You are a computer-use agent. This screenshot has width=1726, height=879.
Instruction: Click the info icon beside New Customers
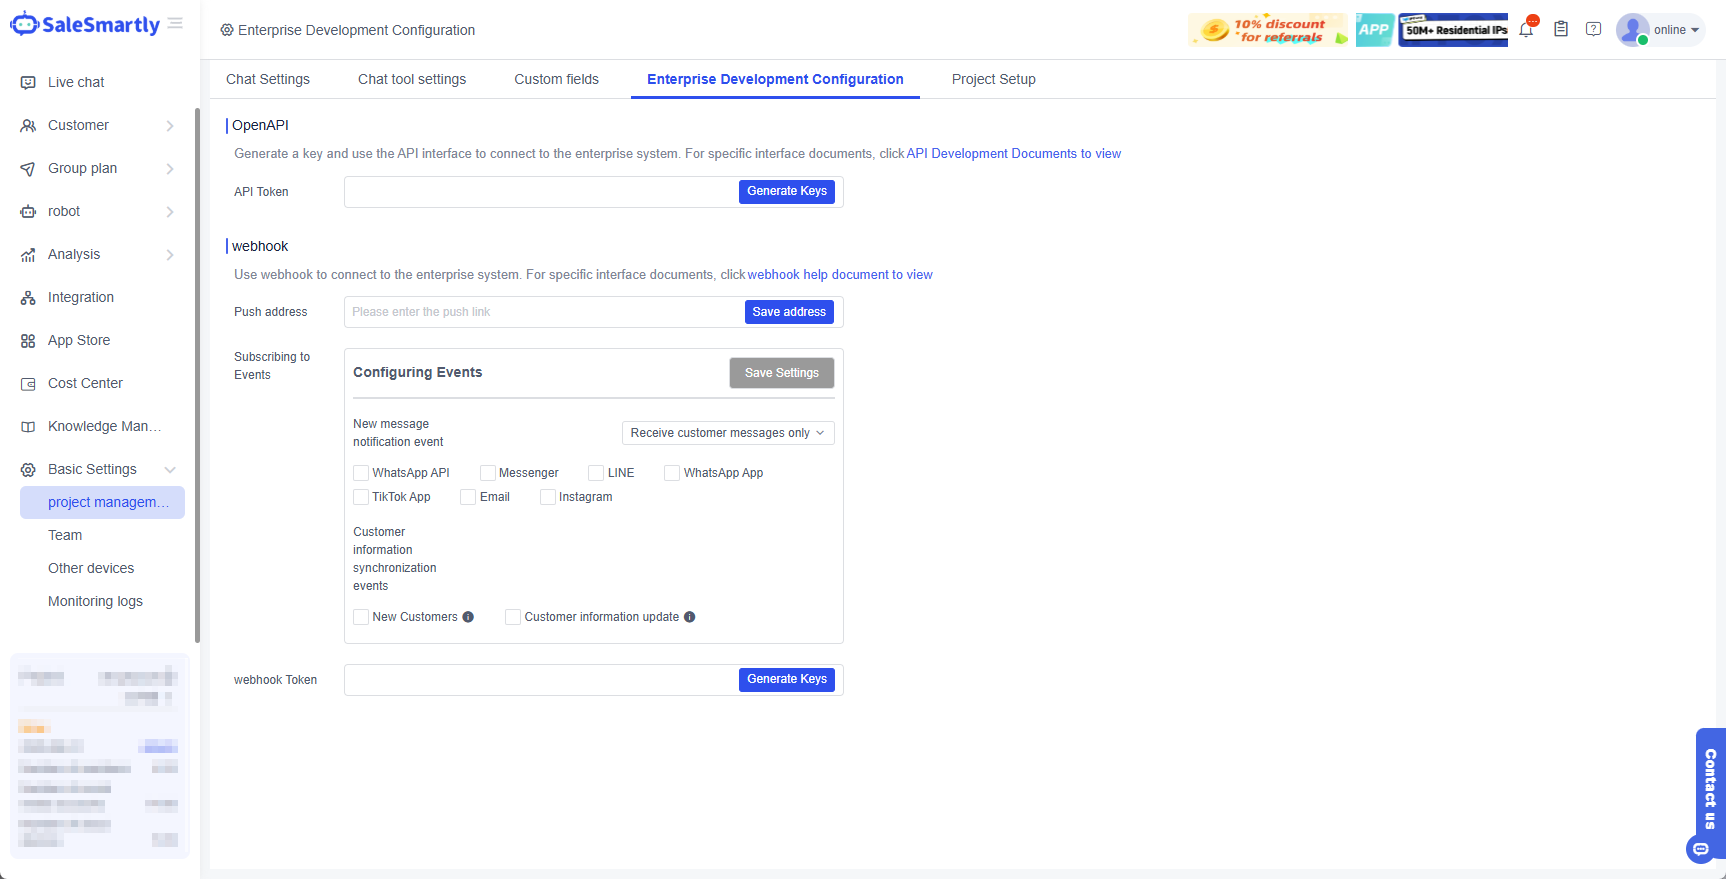pyautogui.click(x=468, y=617)
